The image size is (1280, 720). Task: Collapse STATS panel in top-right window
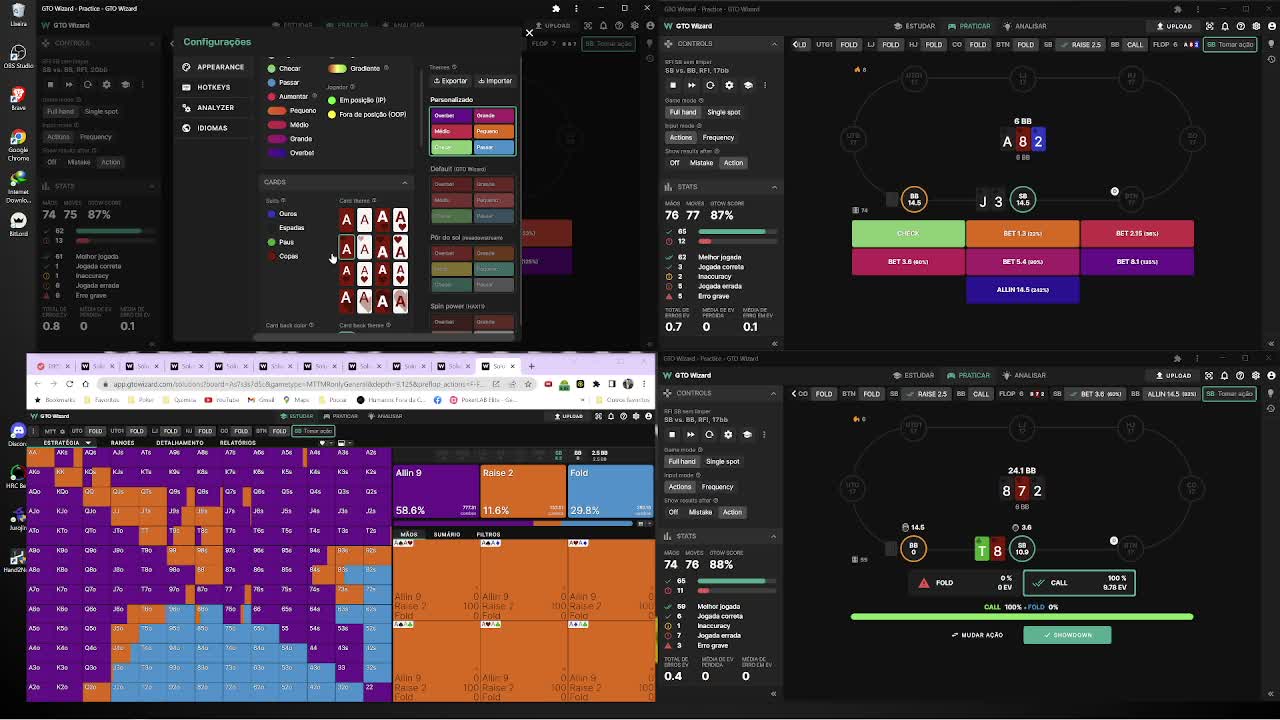[x=774, y=187]
